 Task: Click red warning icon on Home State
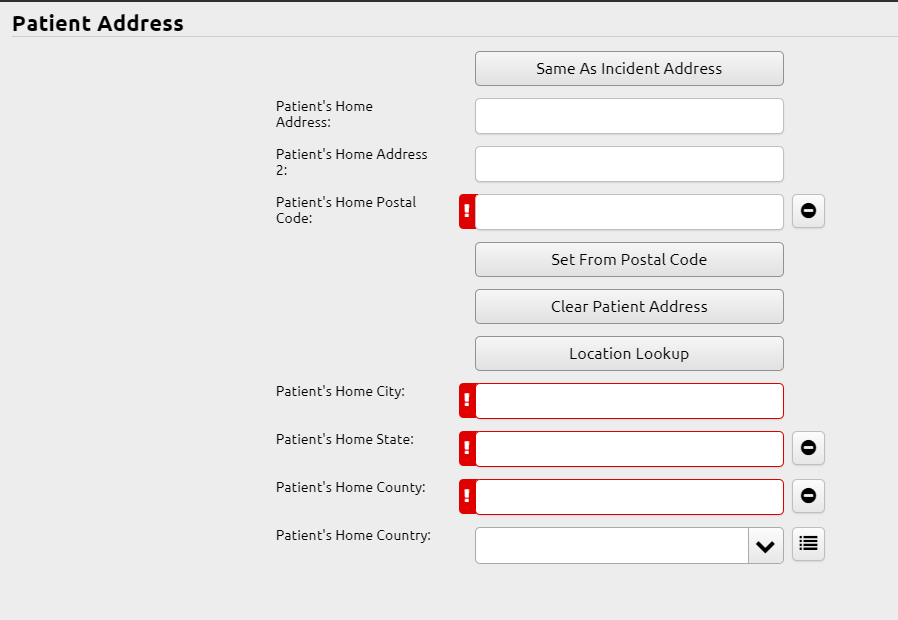coord(467,449)
